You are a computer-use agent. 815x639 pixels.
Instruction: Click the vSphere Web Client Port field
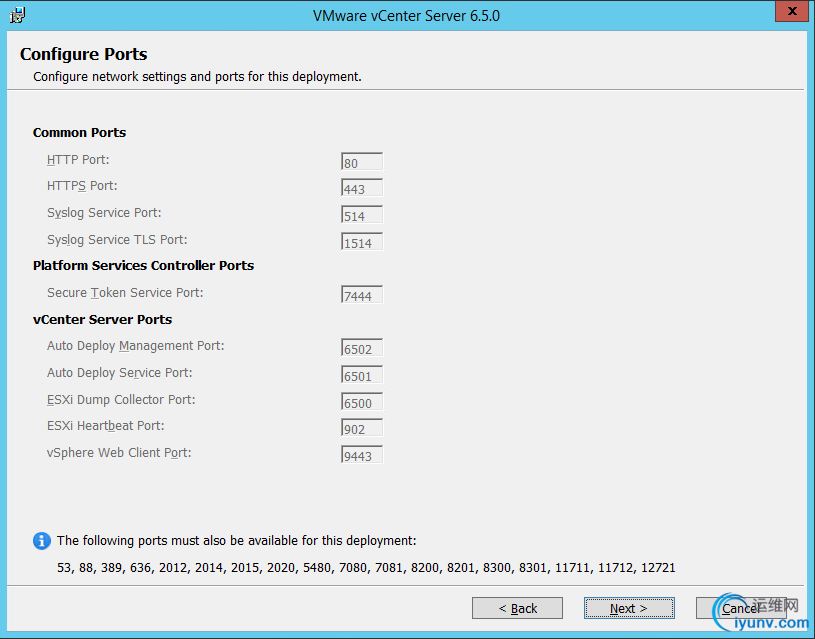pyautogui.click(x=361, y=455)
